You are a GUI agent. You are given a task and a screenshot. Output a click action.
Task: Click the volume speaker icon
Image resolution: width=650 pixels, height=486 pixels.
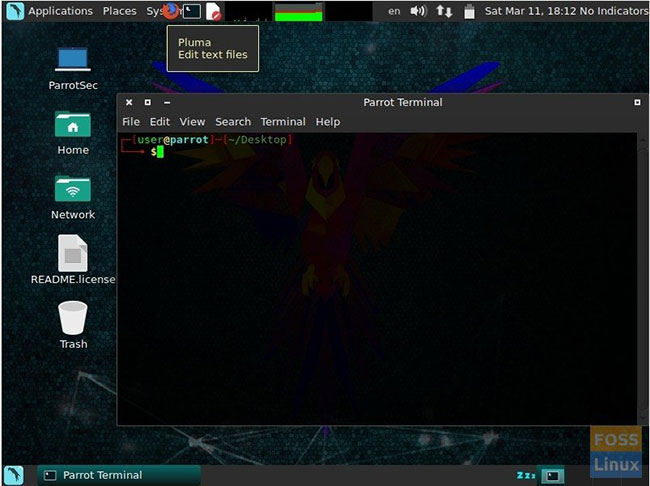(x=418, y=11)
